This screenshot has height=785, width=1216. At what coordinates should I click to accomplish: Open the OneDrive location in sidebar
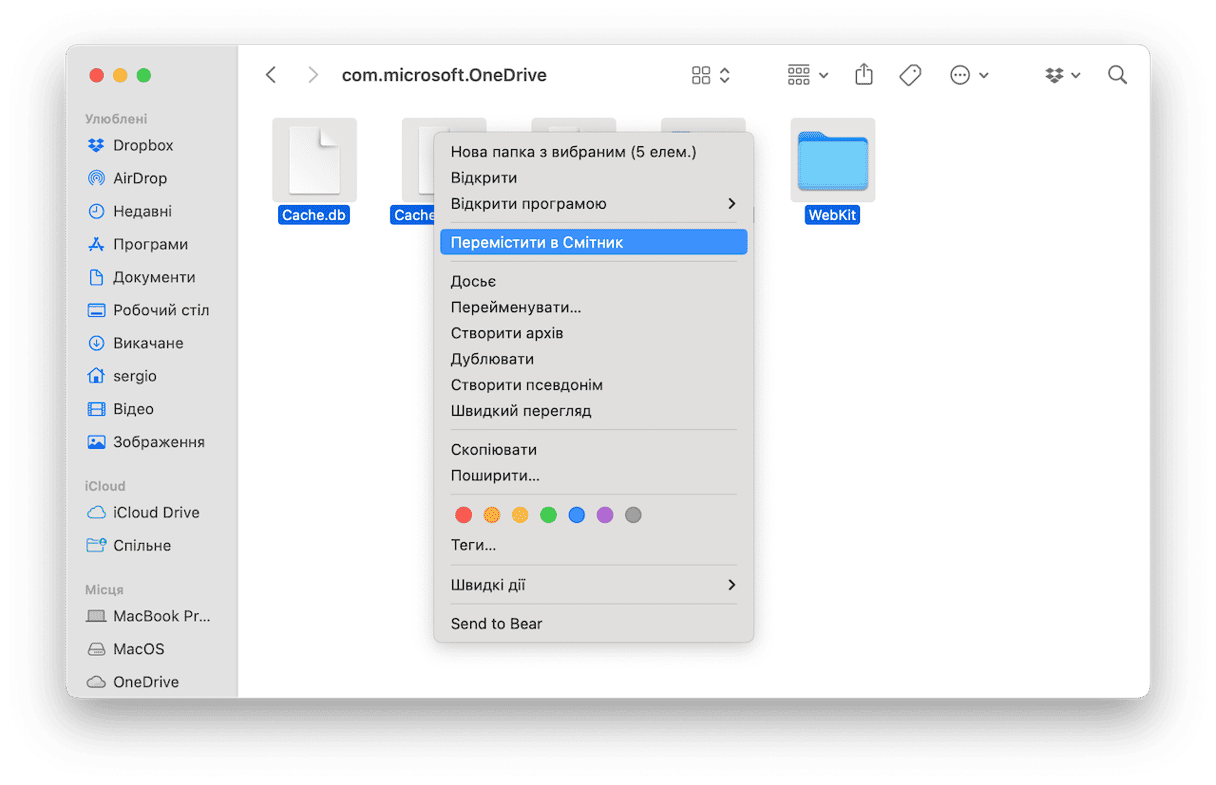(145, 682)
